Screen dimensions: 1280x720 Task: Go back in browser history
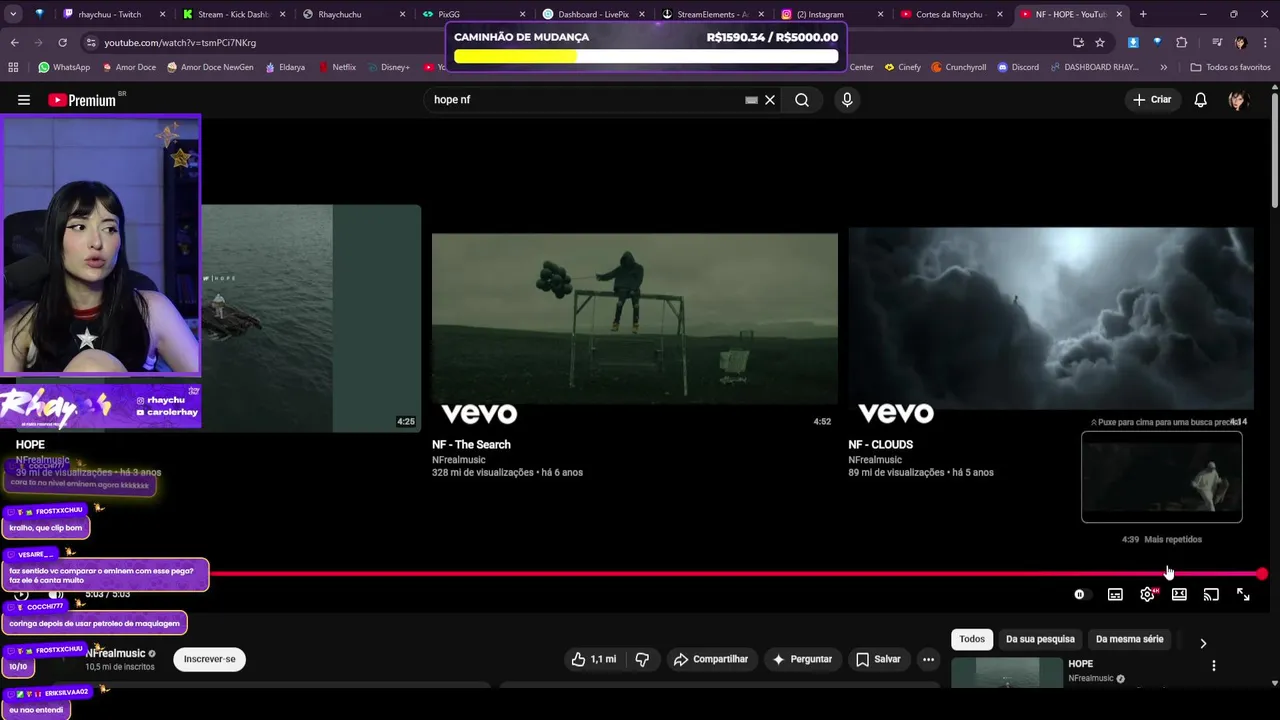pos(14,43)
